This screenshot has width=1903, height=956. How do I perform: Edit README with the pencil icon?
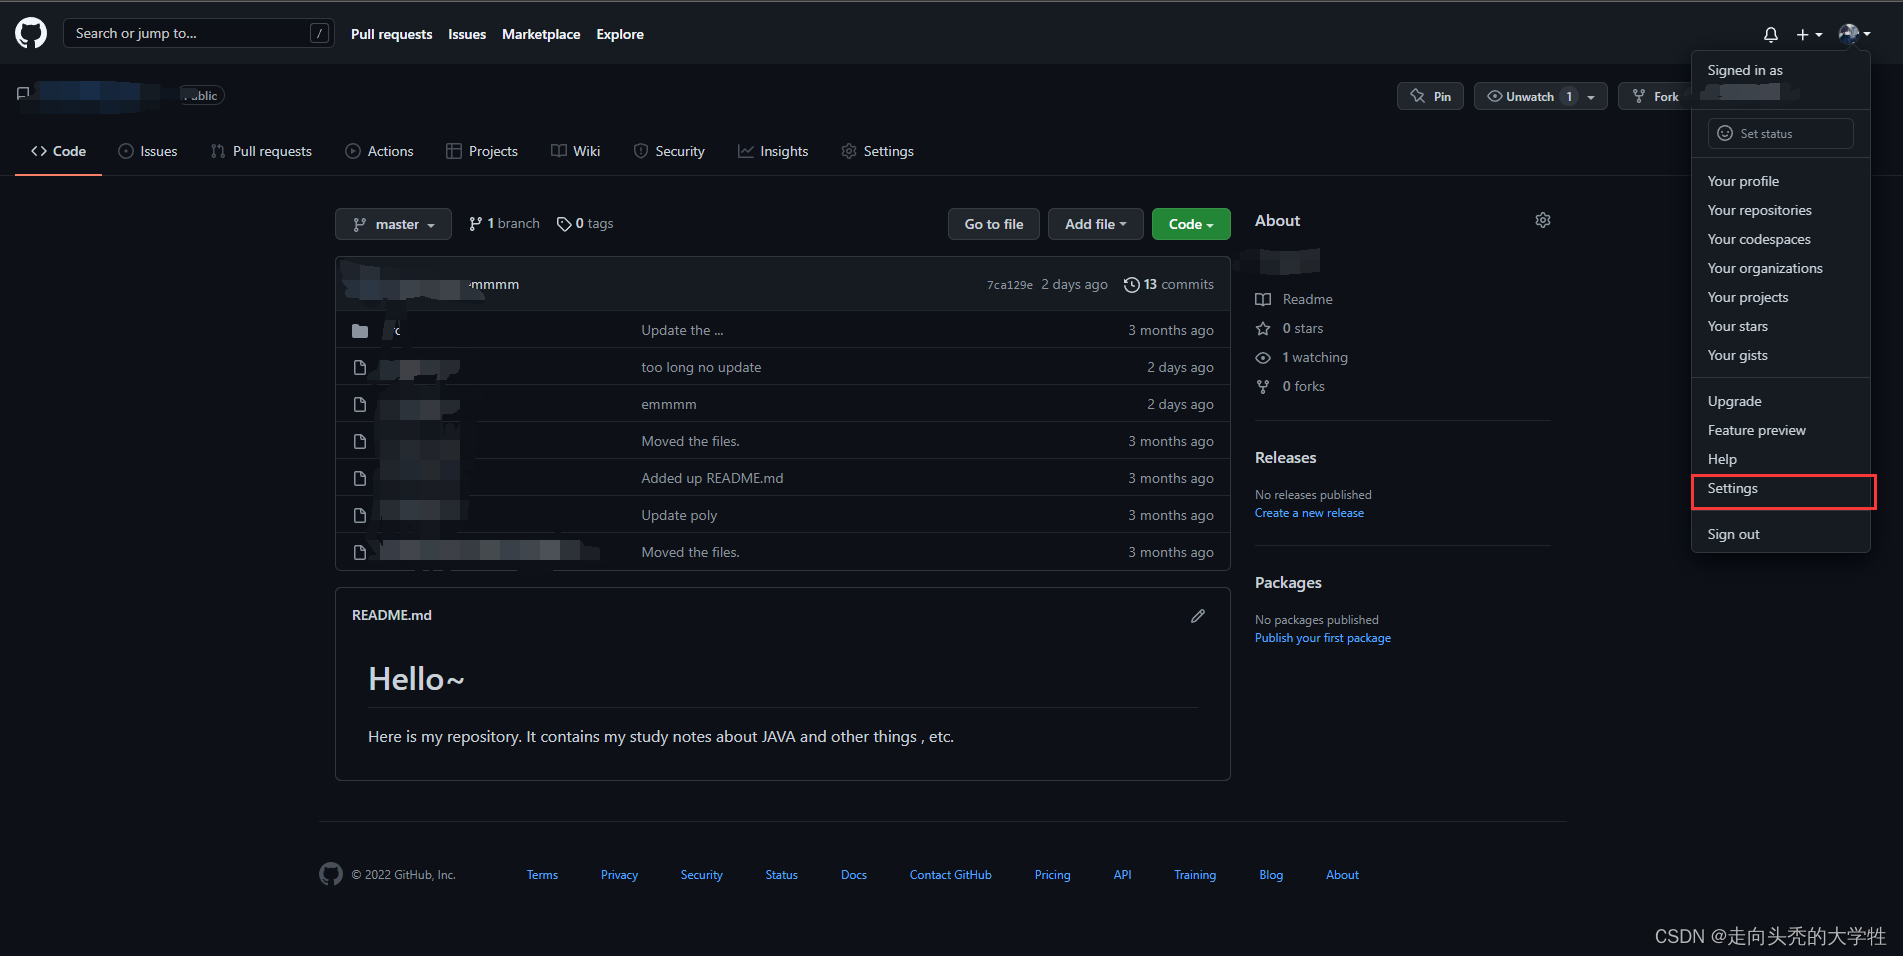(x=1198, y=616)
